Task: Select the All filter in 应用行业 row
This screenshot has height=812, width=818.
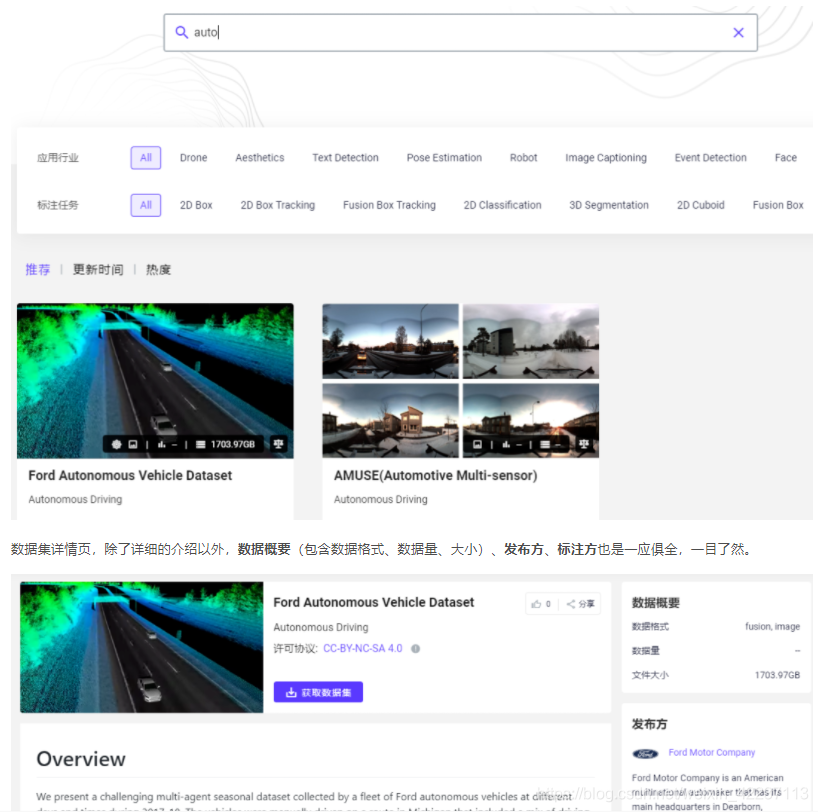Action: (146, 158)
